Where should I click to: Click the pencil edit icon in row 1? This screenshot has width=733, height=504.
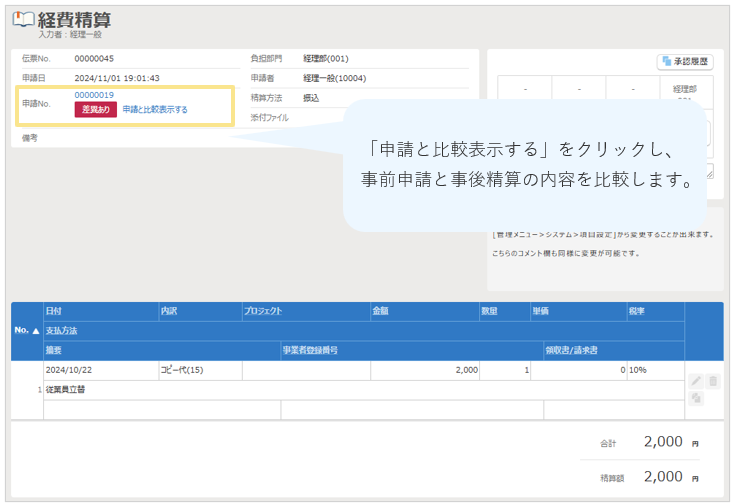click(x=696, y=381)
